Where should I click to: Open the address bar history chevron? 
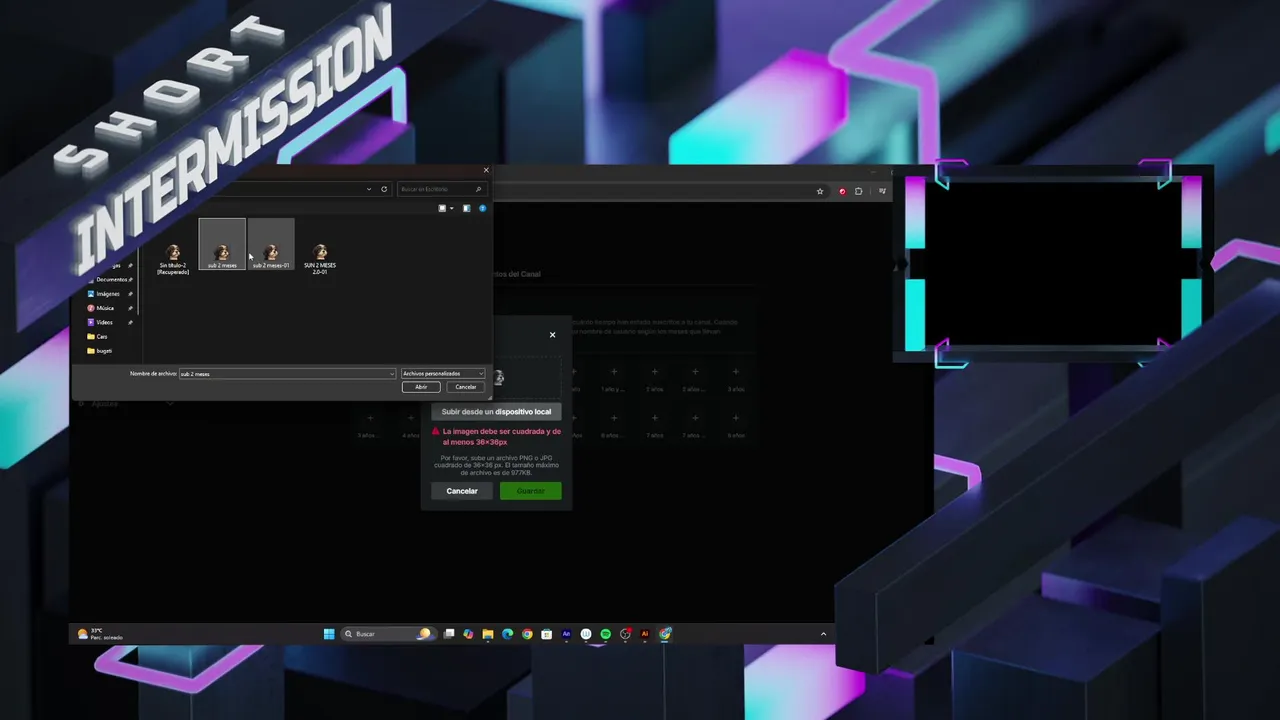coord(369,189)
